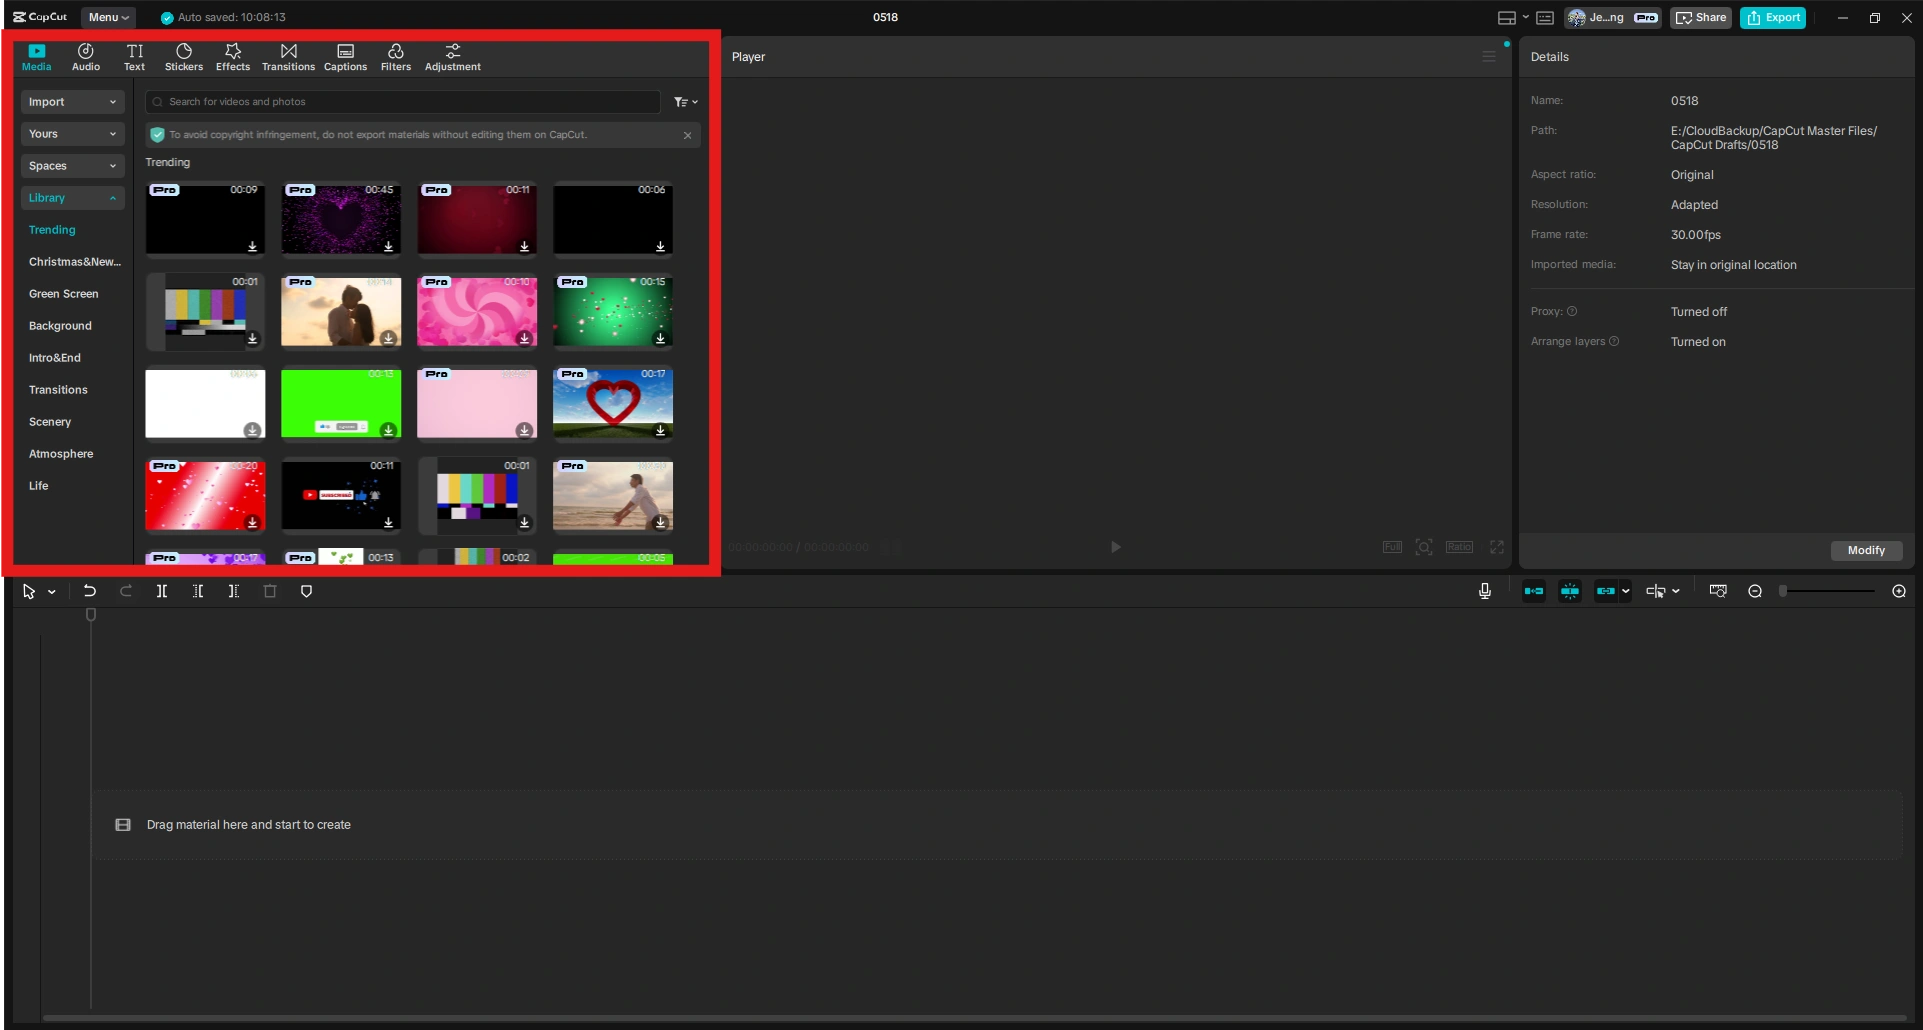Click the Split tool icon
Image resolution: width=1923 pixels, height=1030 pixels.
coord(162,591)
